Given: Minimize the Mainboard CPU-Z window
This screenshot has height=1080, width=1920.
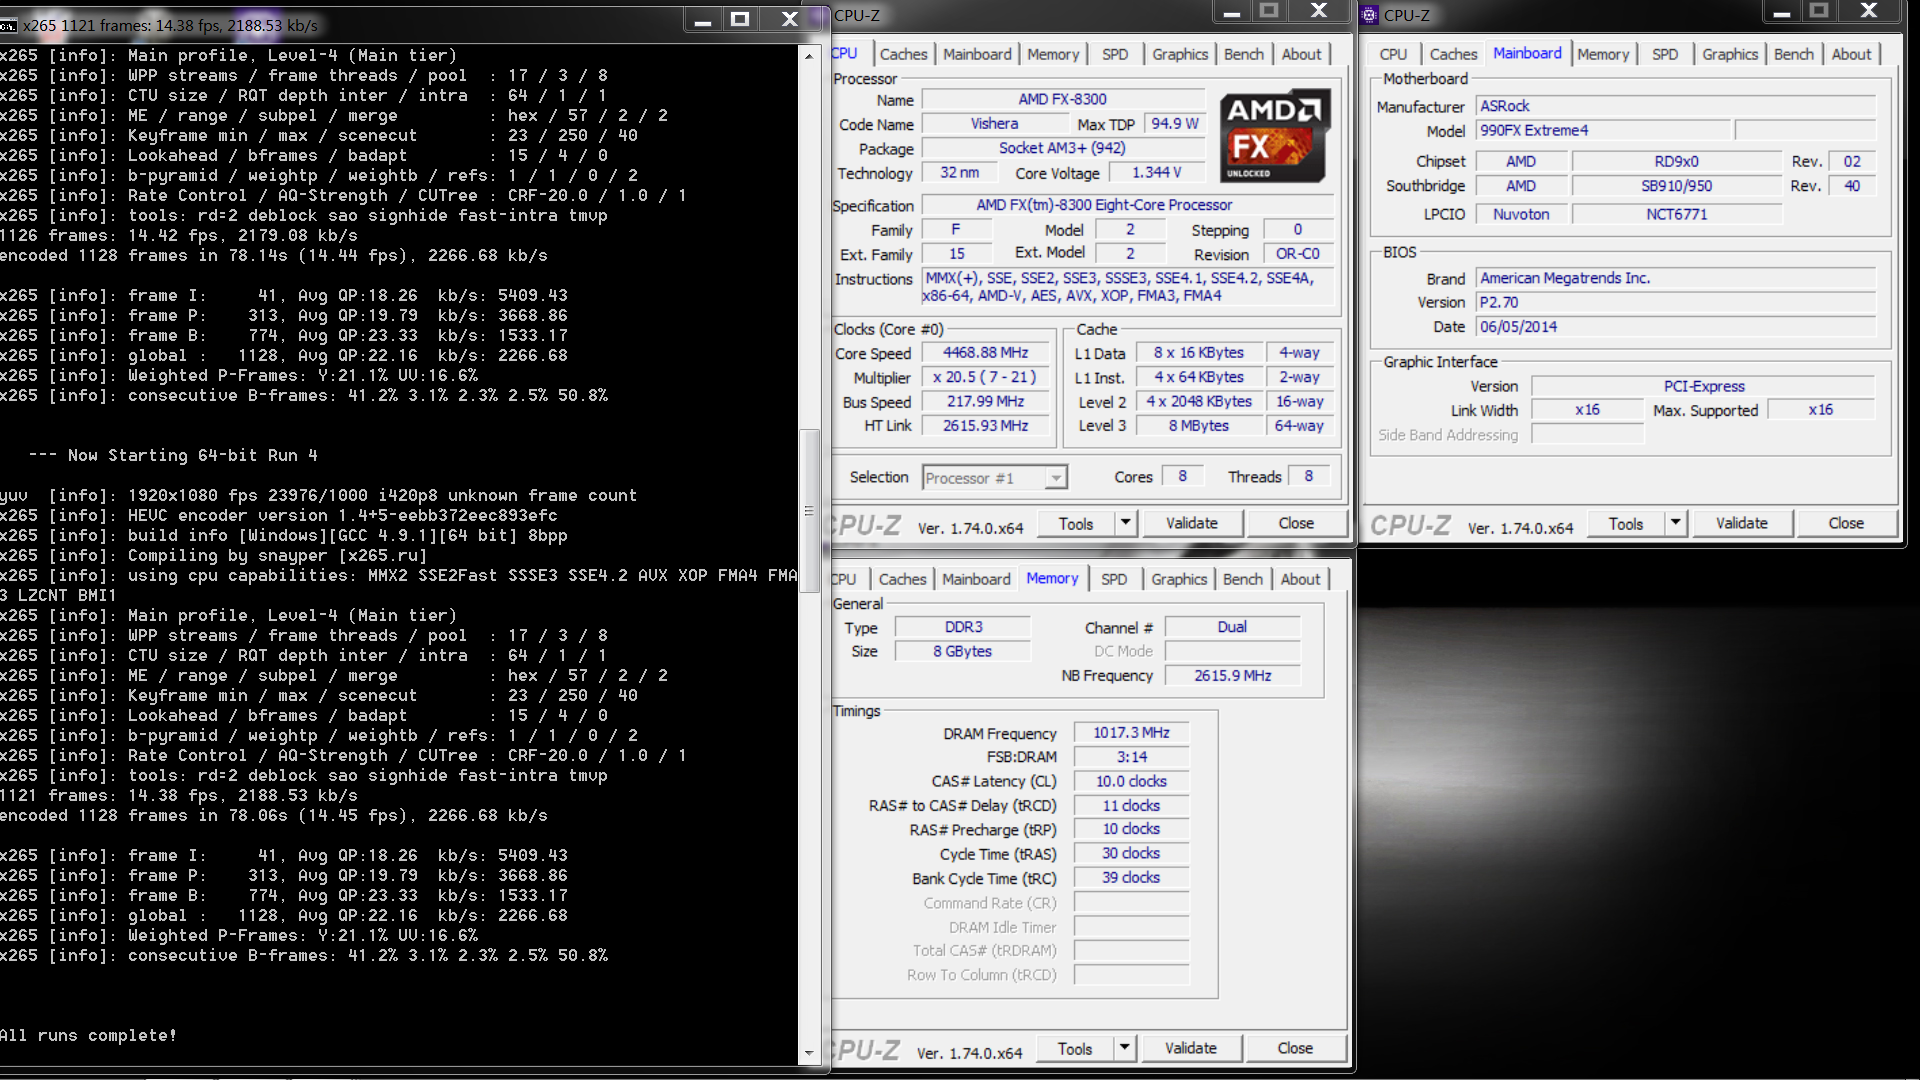Looking at the screenshot, I should coord(1781,12).
